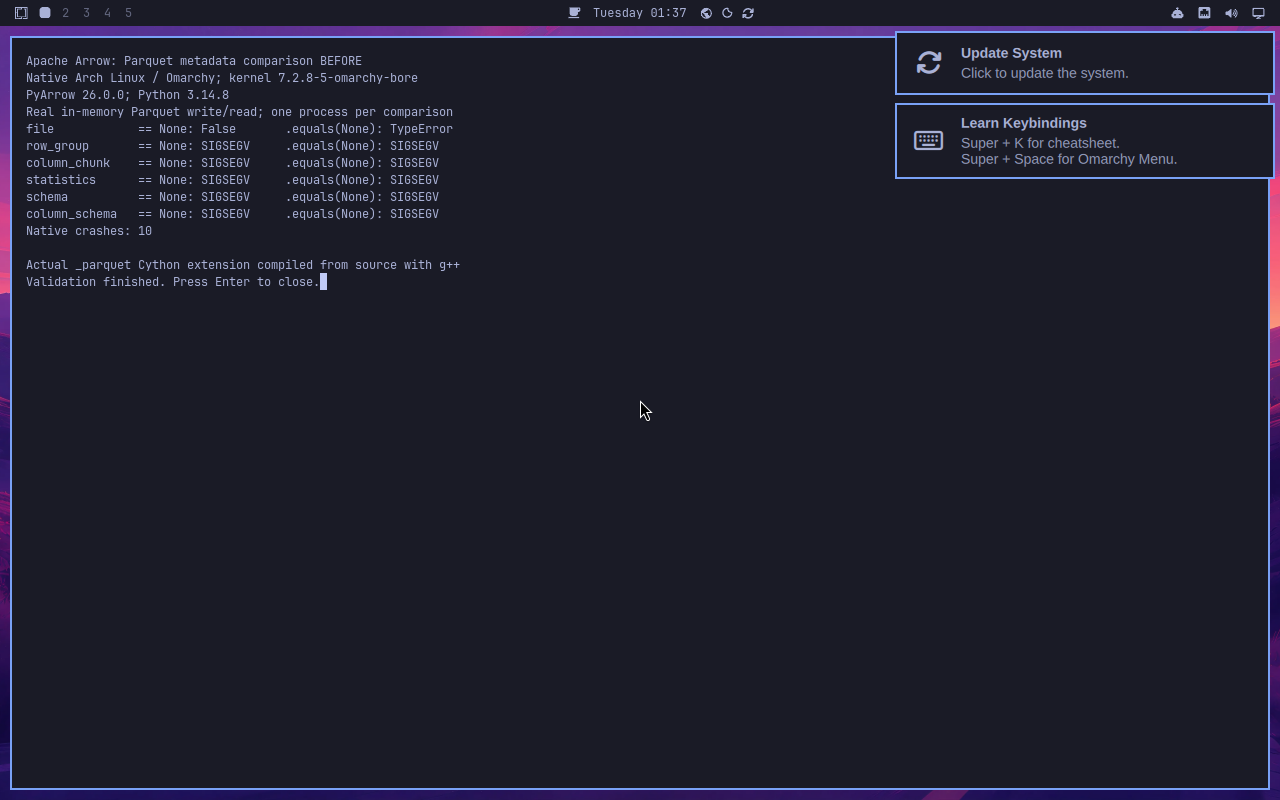
Task: Click the 'TypeError' result in the file row
Action: point(421,129)
